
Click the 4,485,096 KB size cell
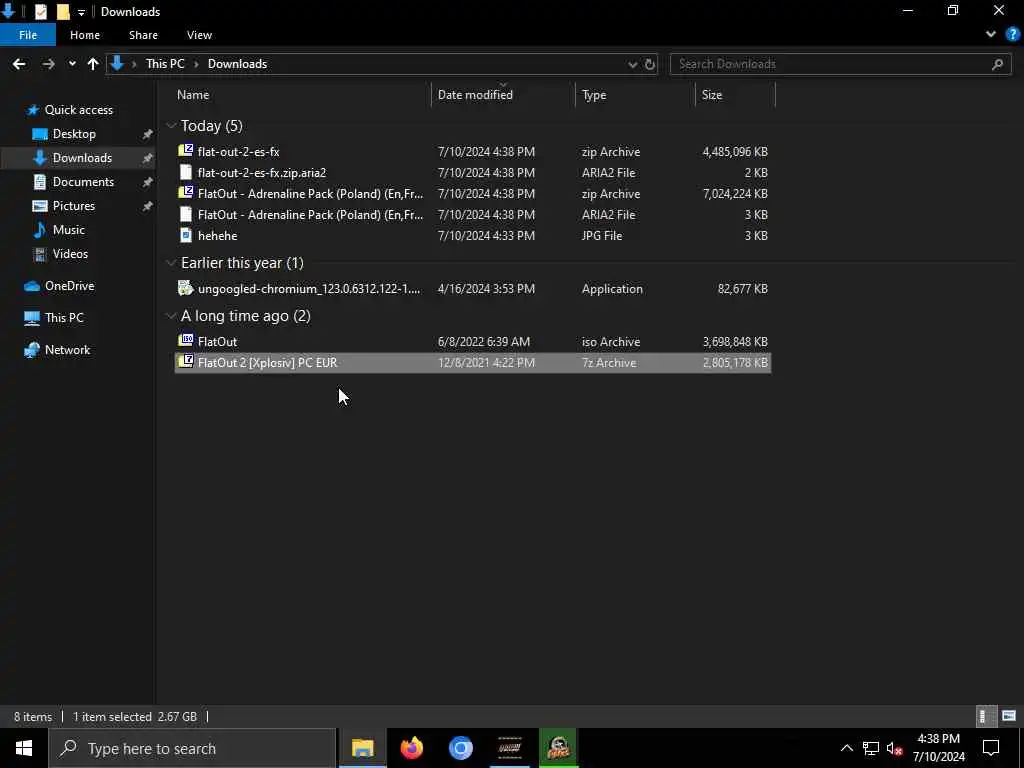coord(735,152)
